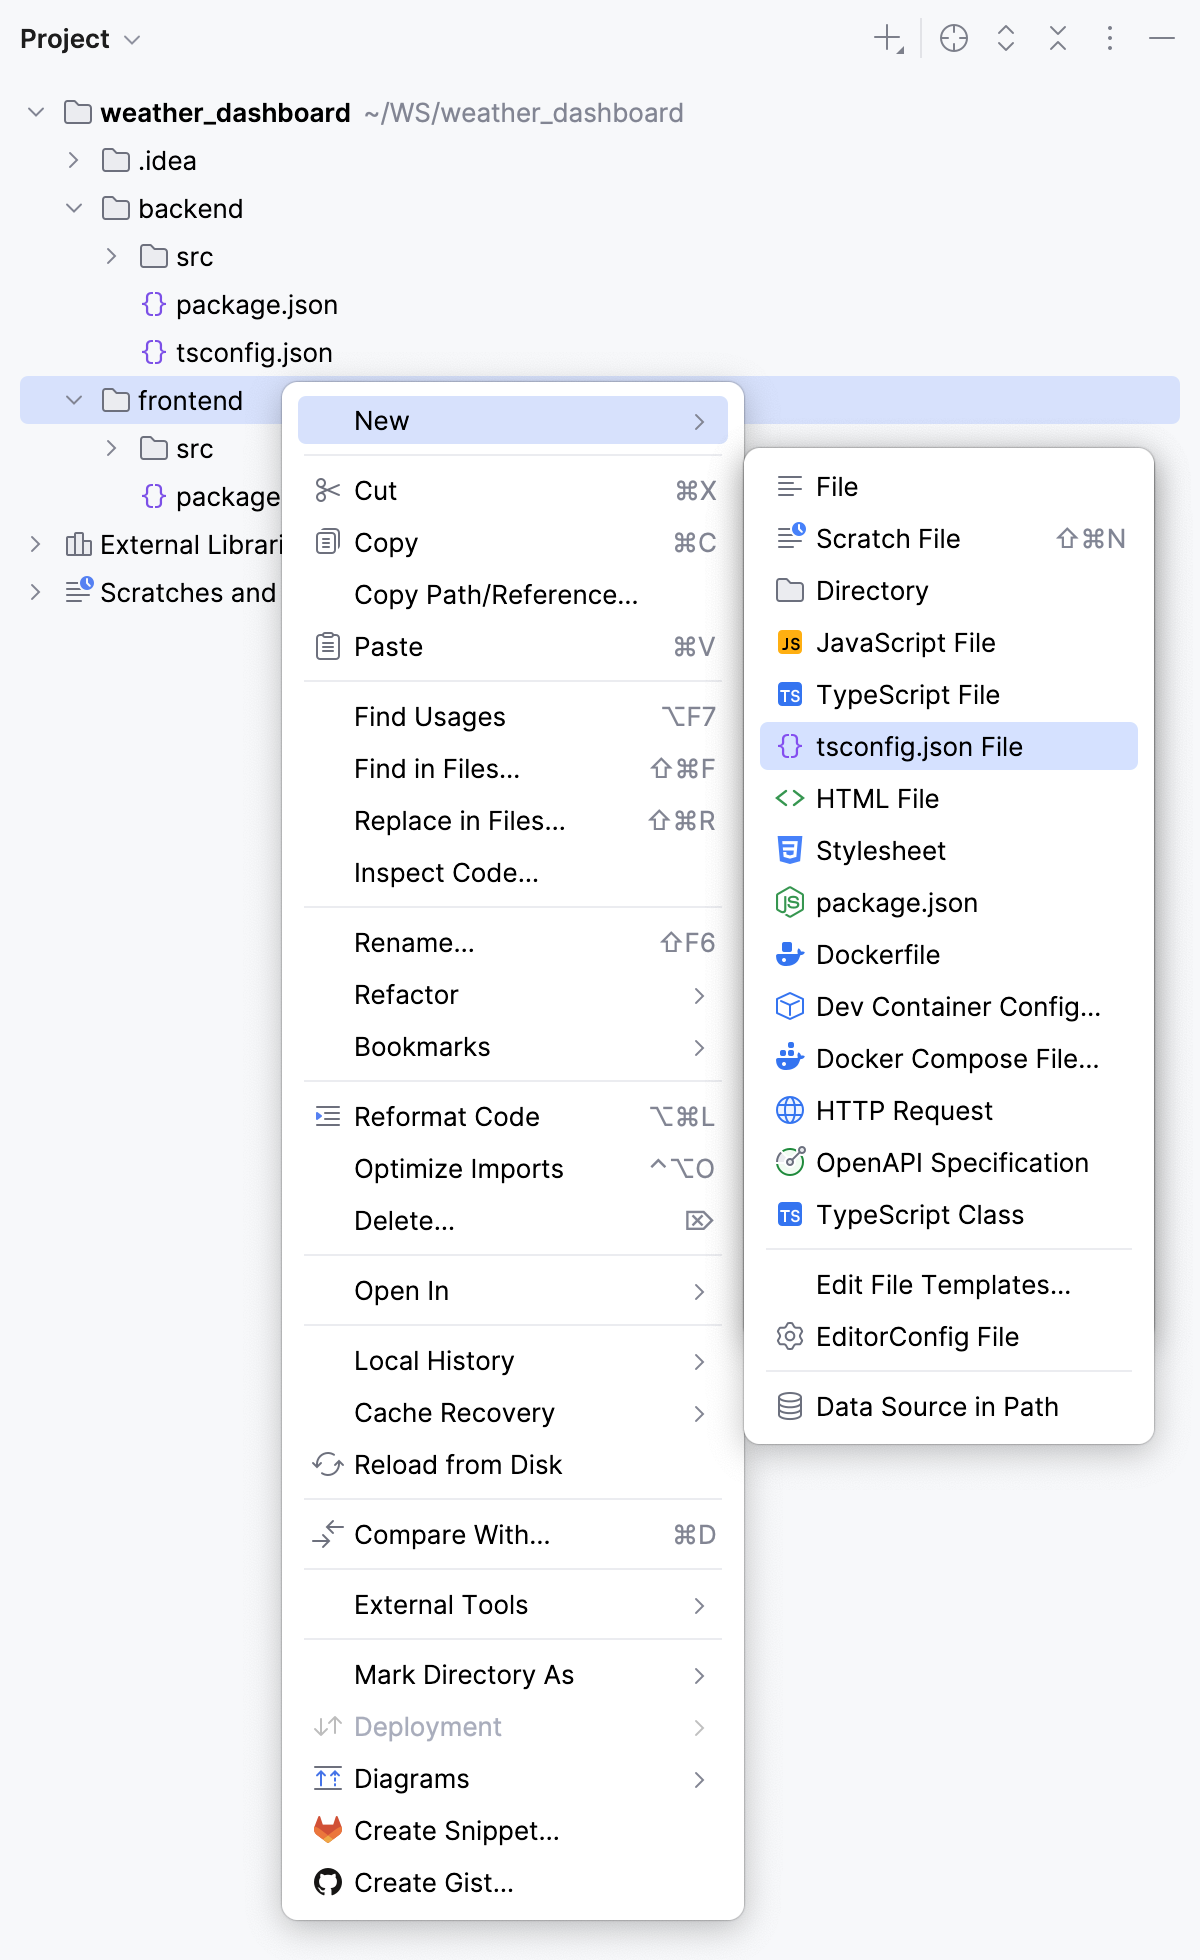The height and width of the screenshot is (1960, 1200).
Task: Select the .idea folder row
Action: click(600, 160)
